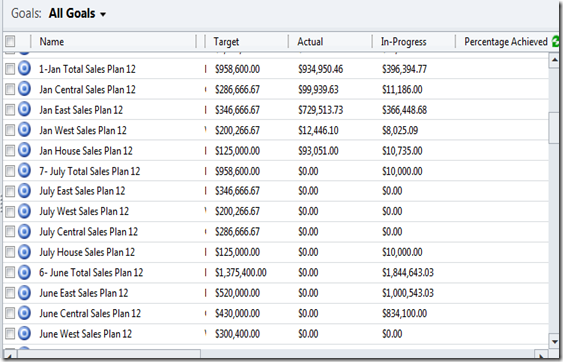
Task: Open the July West Sales Plan 12 goal
Action: pyautogui.click(x=84, y=212)
